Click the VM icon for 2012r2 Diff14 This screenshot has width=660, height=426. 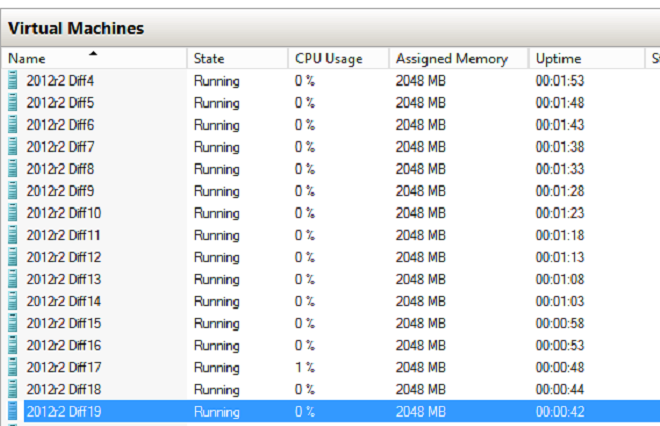click(13, 300)
